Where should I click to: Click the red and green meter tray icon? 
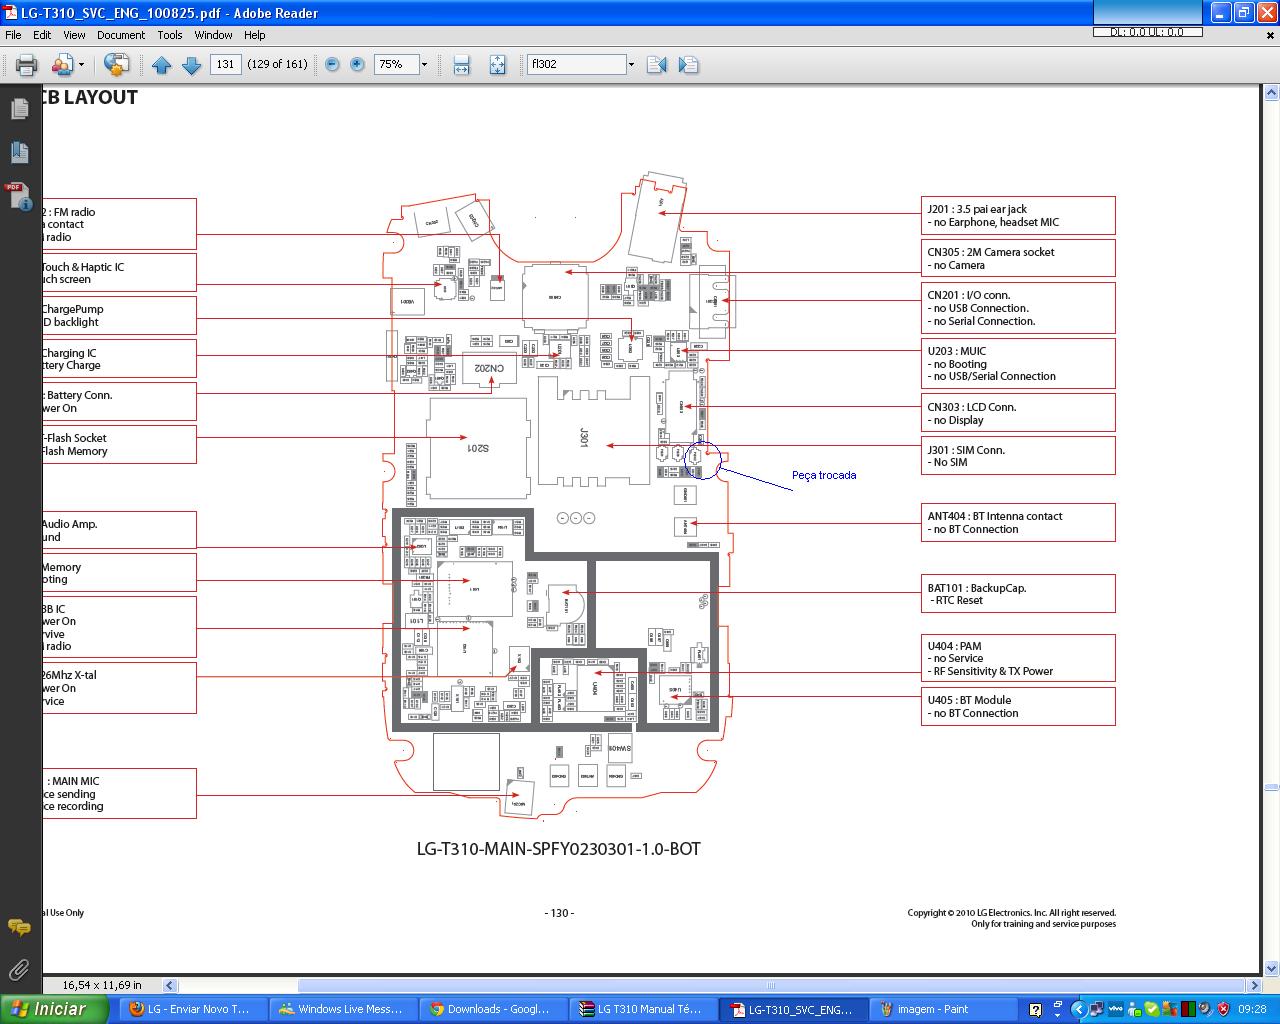click(x=1188, y=1009)
